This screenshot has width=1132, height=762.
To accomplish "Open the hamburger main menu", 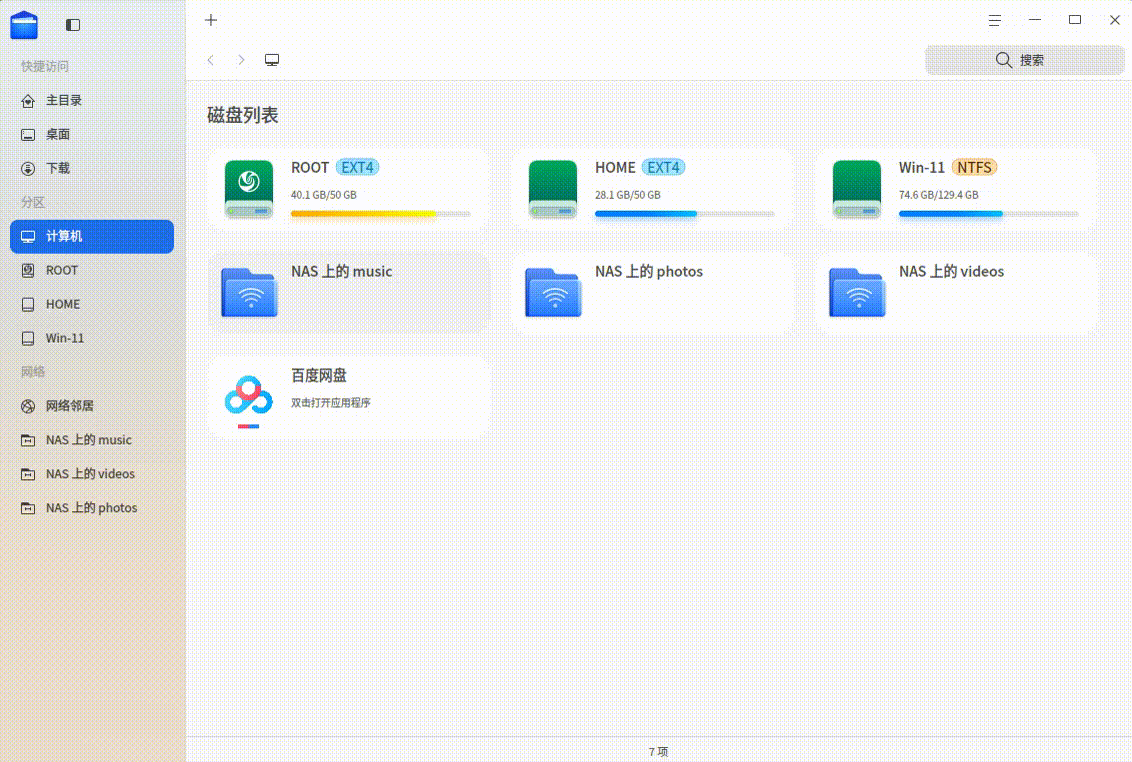I will [995, 20].
